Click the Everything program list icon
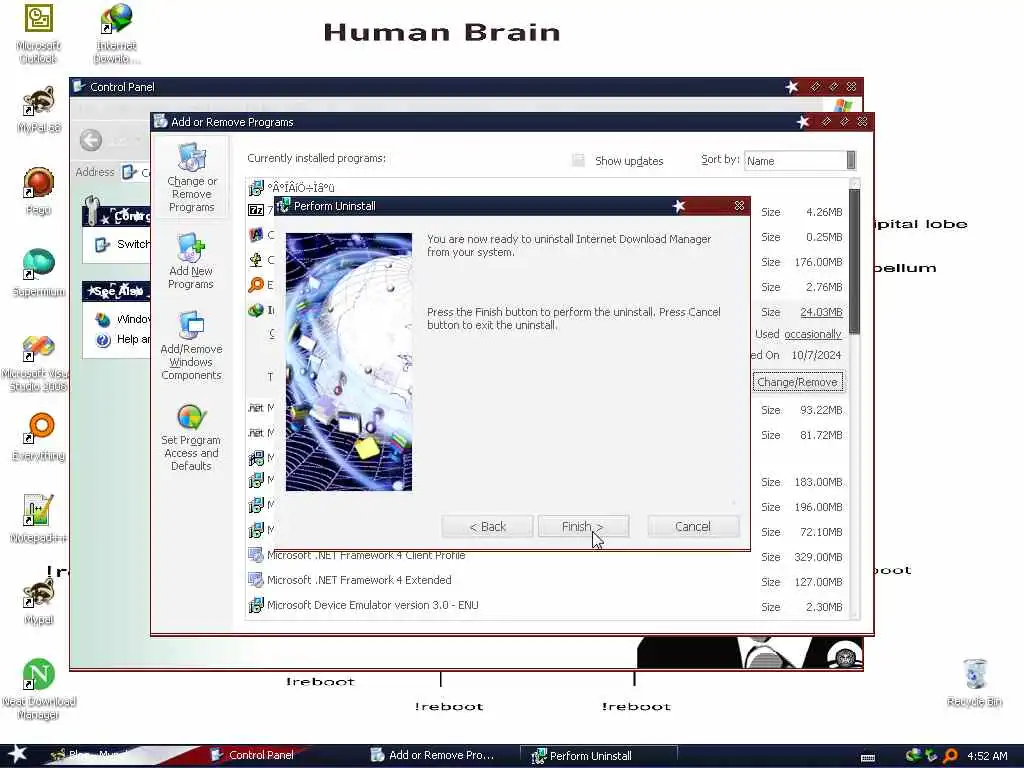 pyautogui.click(x=256, y=285)
